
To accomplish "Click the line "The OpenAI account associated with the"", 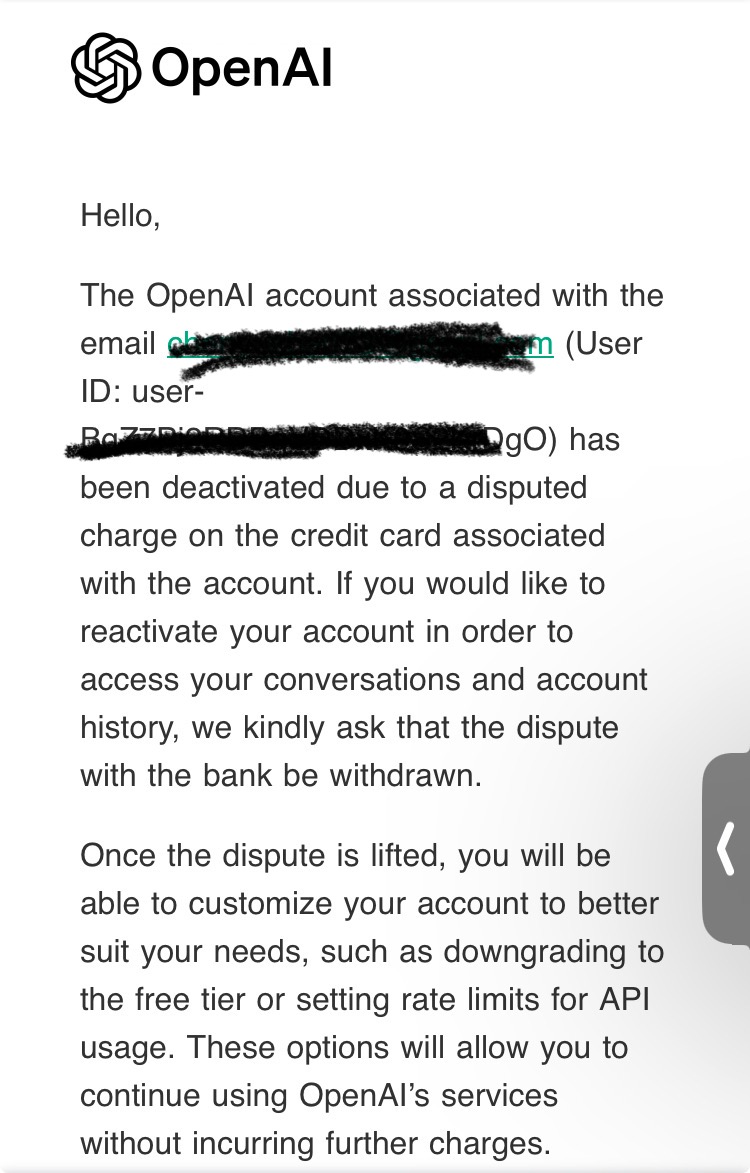I will tap(372, 295).
